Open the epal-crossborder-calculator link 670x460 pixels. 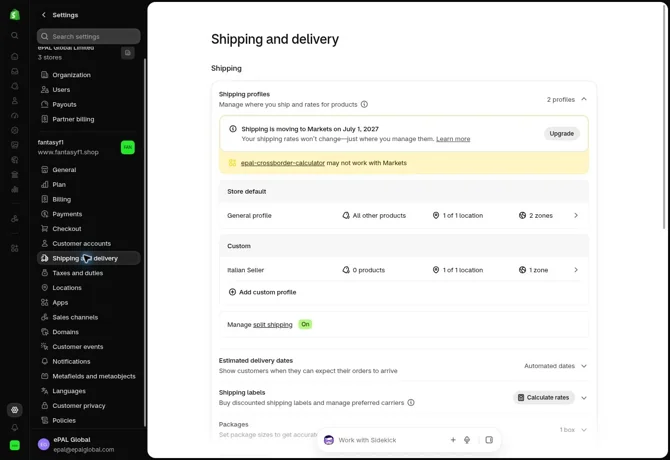(282, 163)
